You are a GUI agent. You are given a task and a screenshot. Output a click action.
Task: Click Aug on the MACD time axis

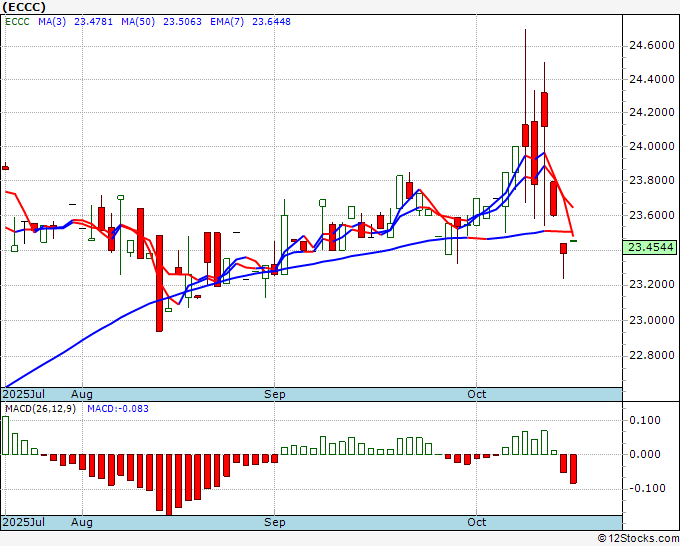(x=82, y=522)
